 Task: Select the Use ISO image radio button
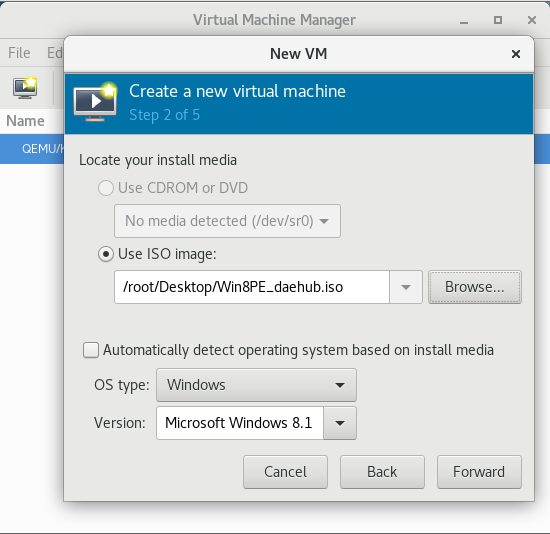106,254
